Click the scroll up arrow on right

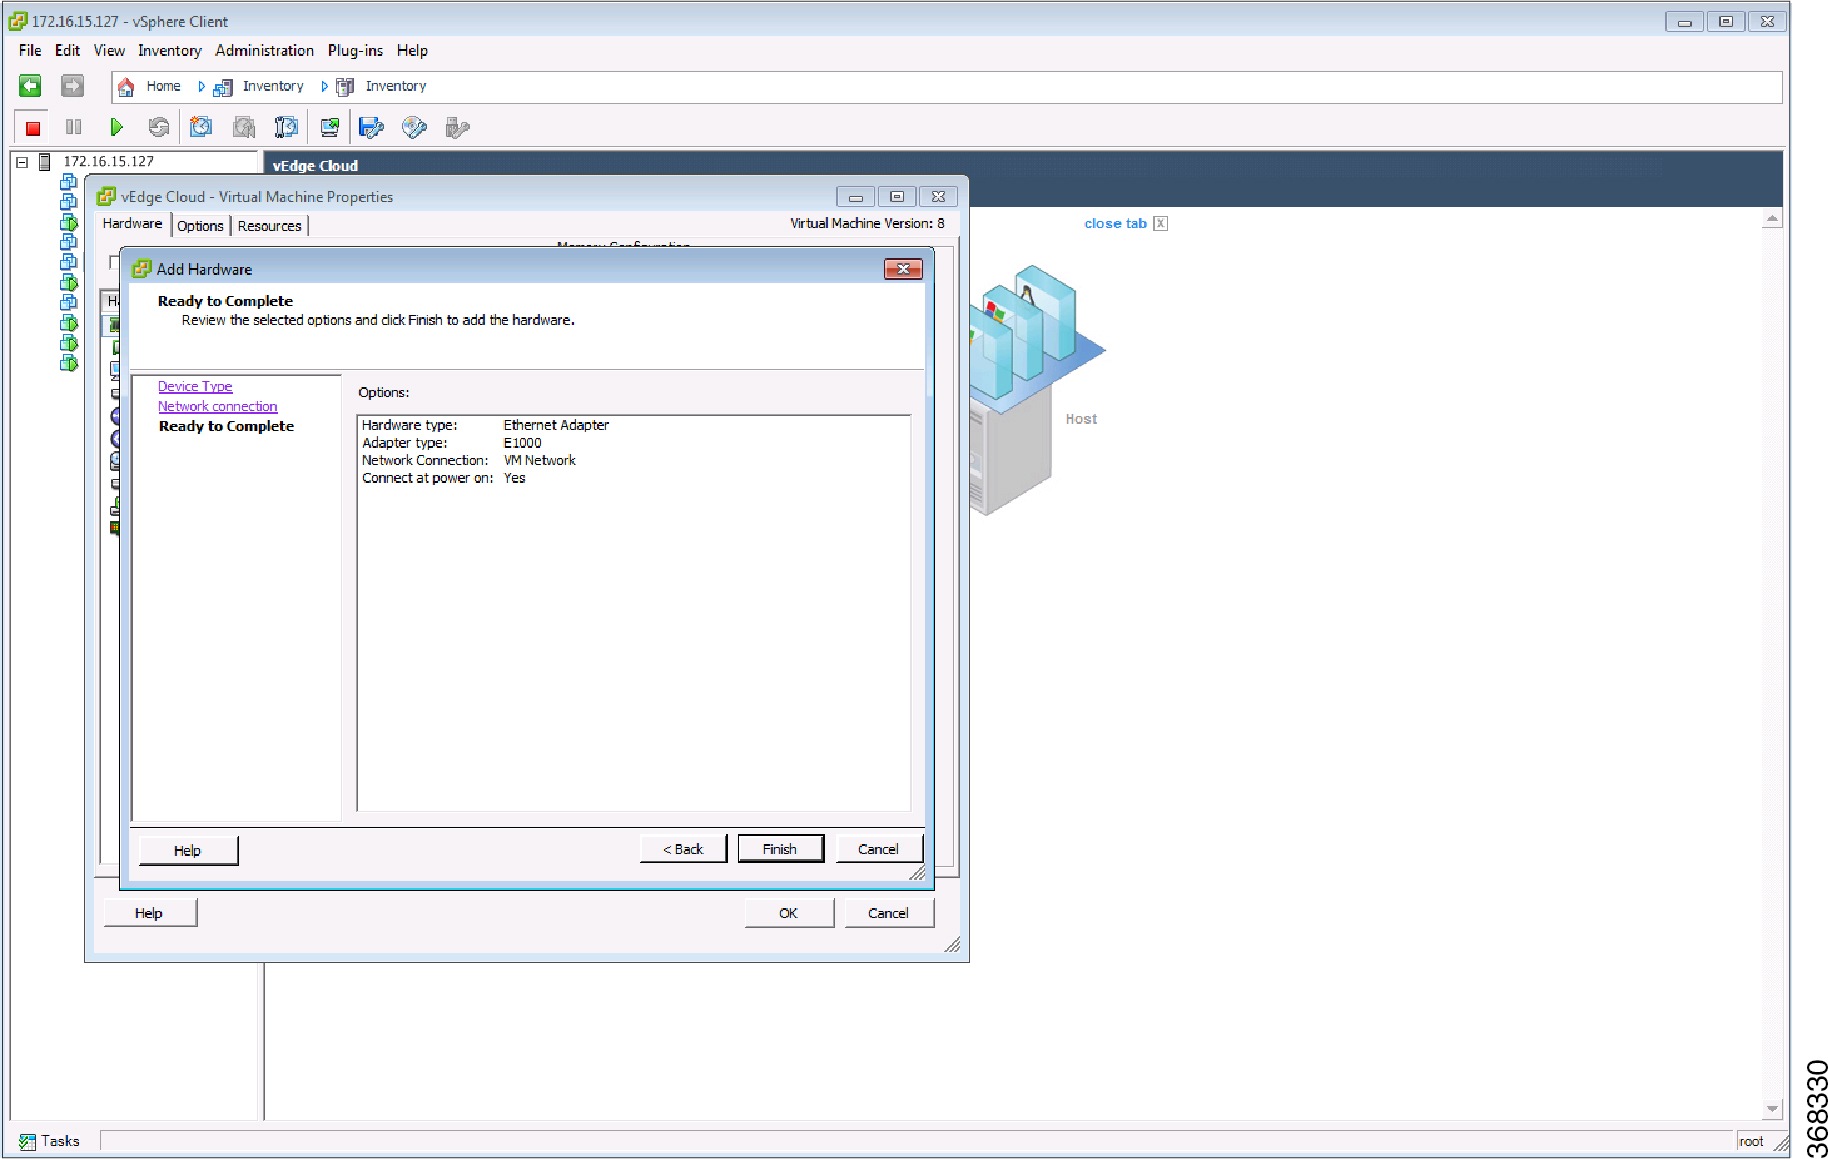(x=1771, y=218)
